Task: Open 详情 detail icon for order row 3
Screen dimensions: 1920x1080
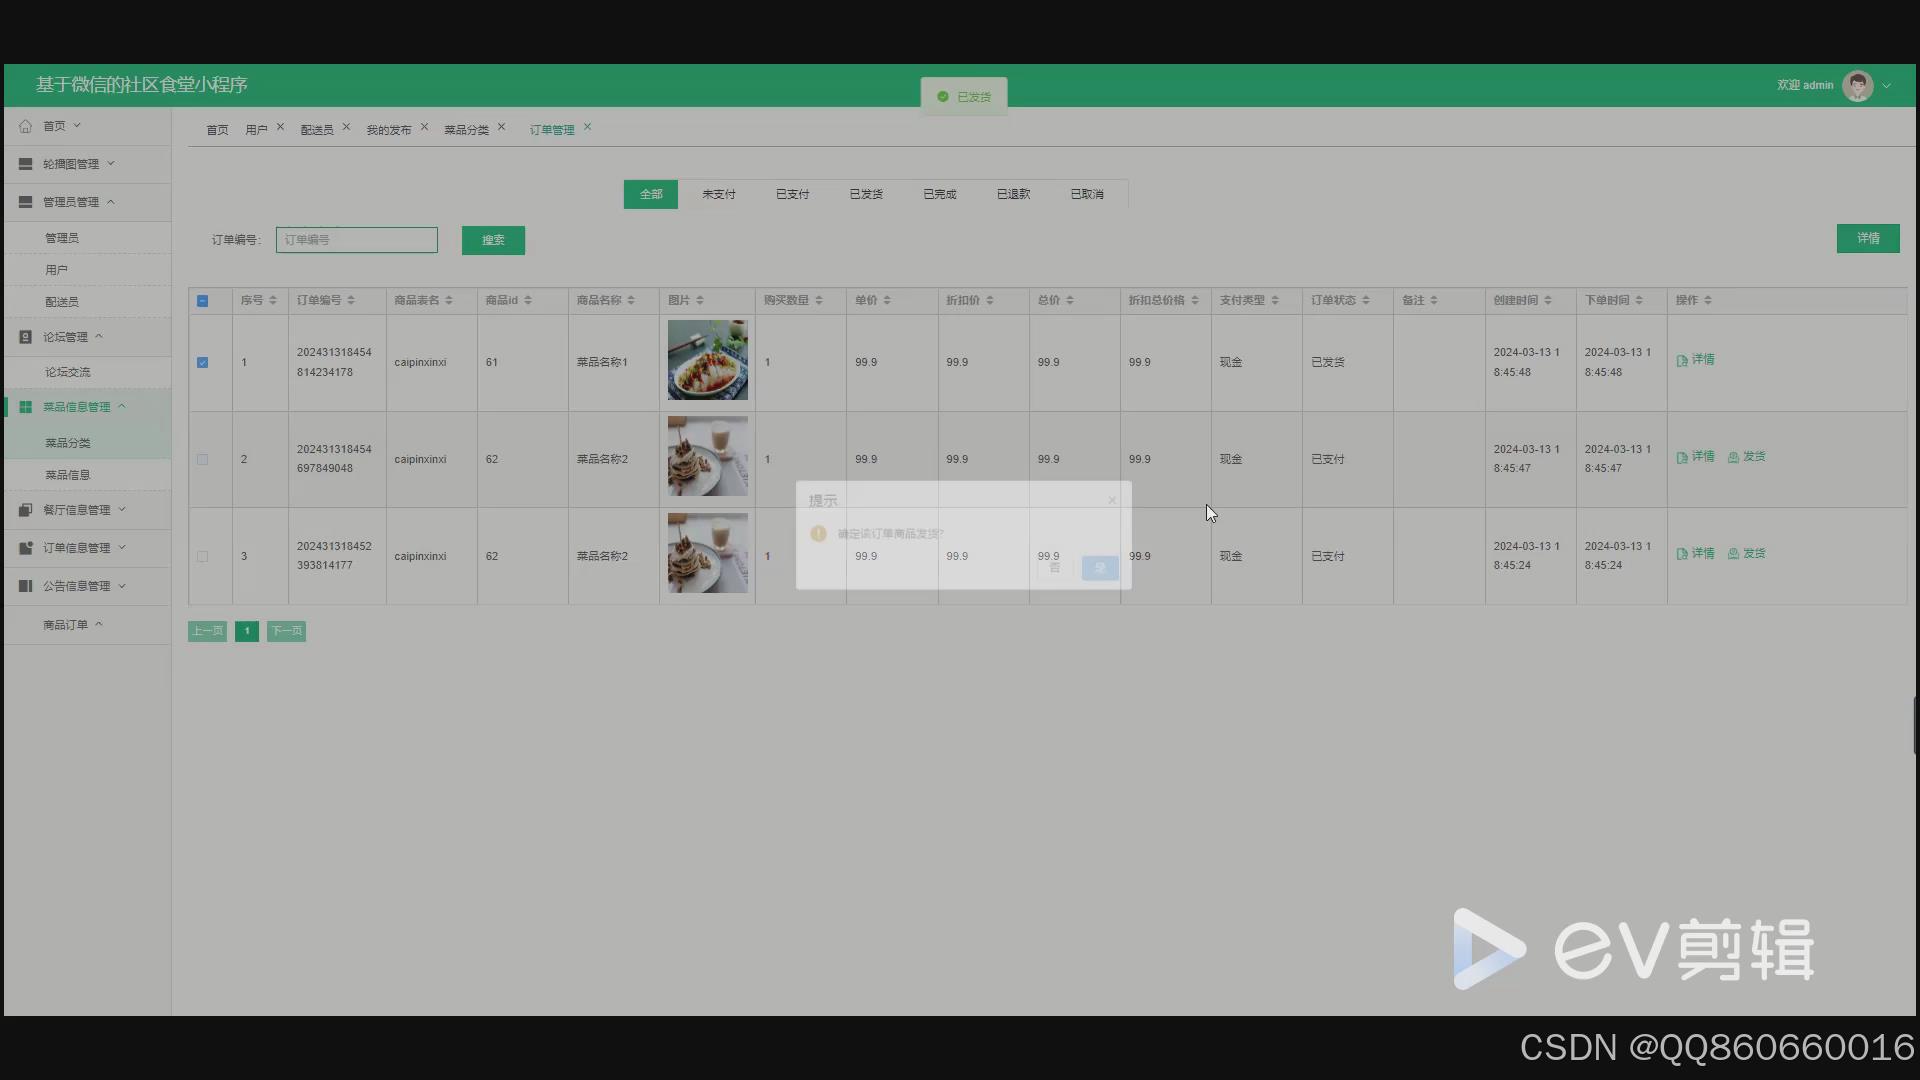Action: click(1682, 554)
